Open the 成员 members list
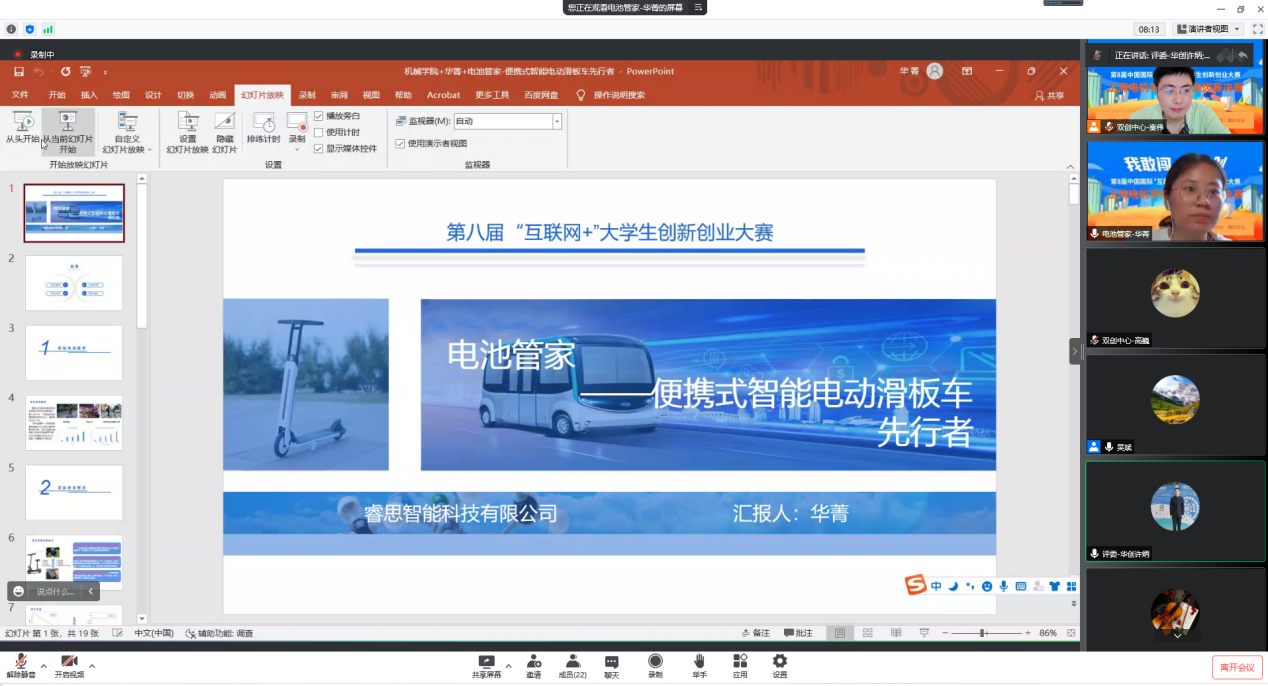Image resolution: width=1268 pixels, height=686 pixels. click(572, 665)
